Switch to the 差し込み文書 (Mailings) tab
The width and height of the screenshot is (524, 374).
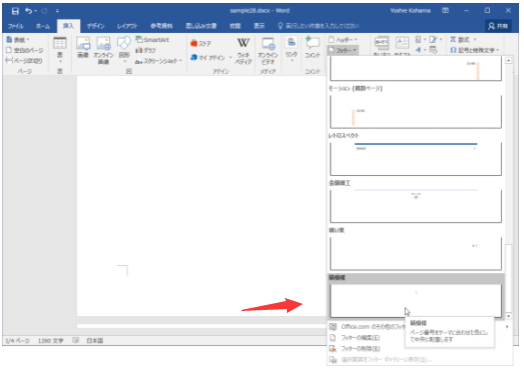(x=201, y=26)
